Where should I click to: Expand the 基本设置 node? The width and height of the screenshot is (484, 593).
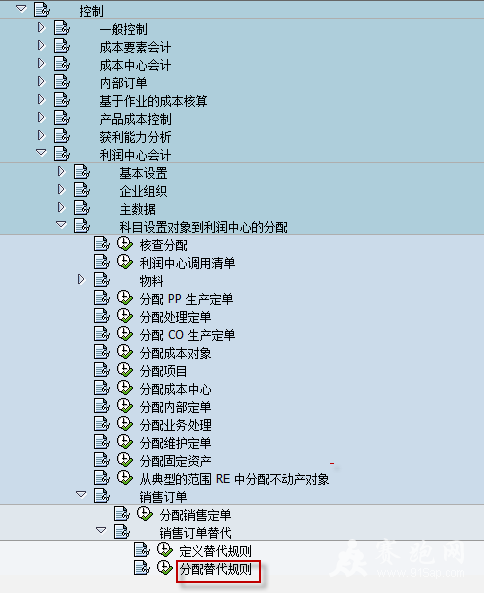pyautogui.click(x=61, y=172)
